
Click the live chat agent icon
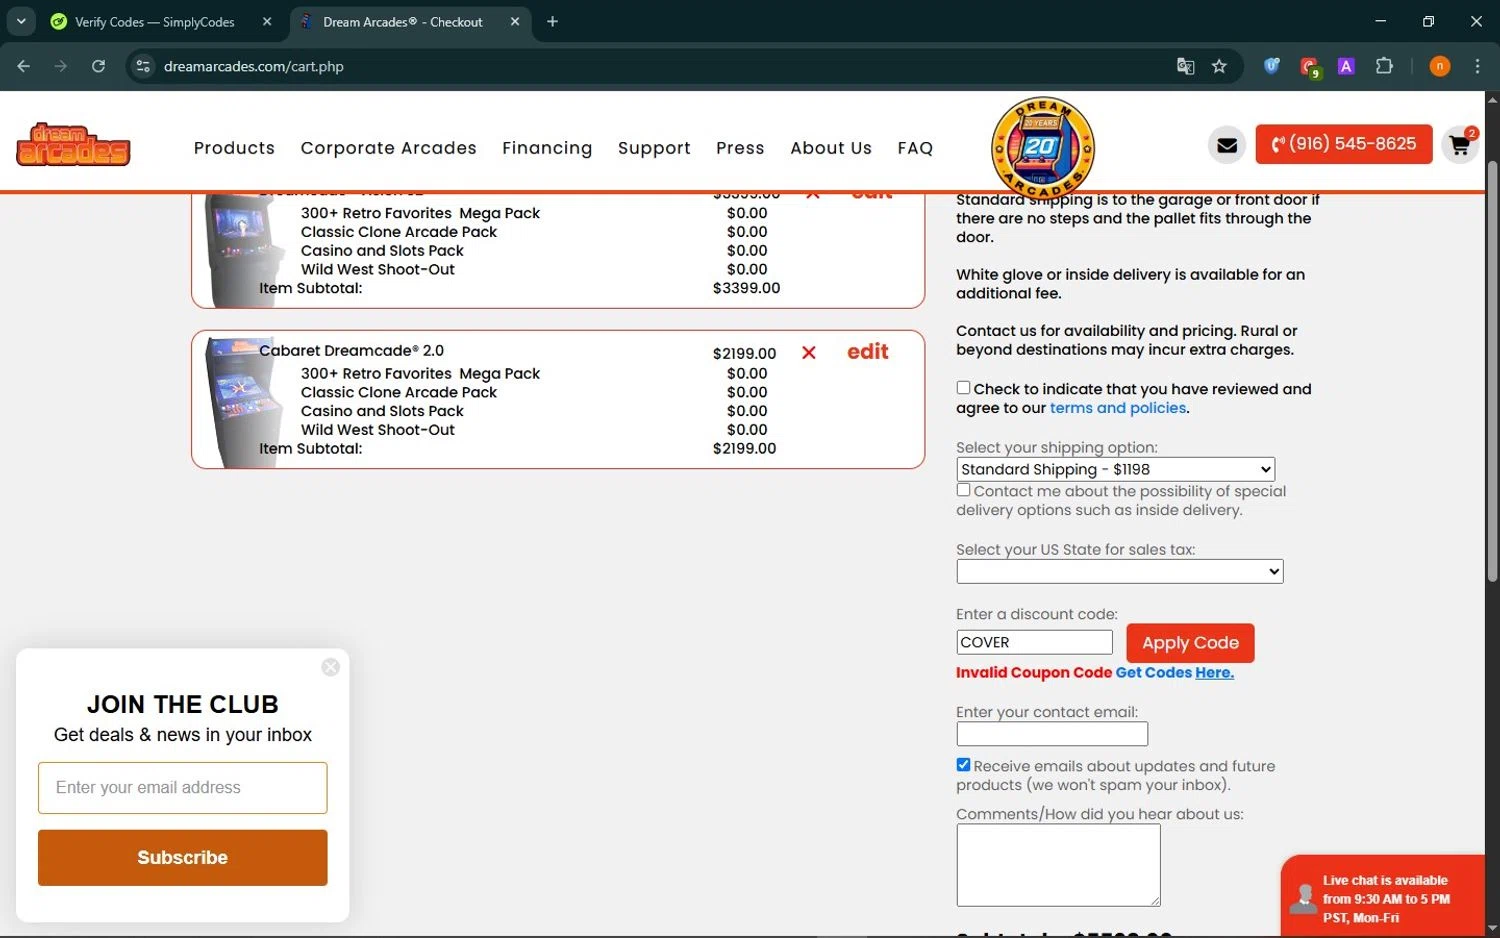tap(1303, 898)
